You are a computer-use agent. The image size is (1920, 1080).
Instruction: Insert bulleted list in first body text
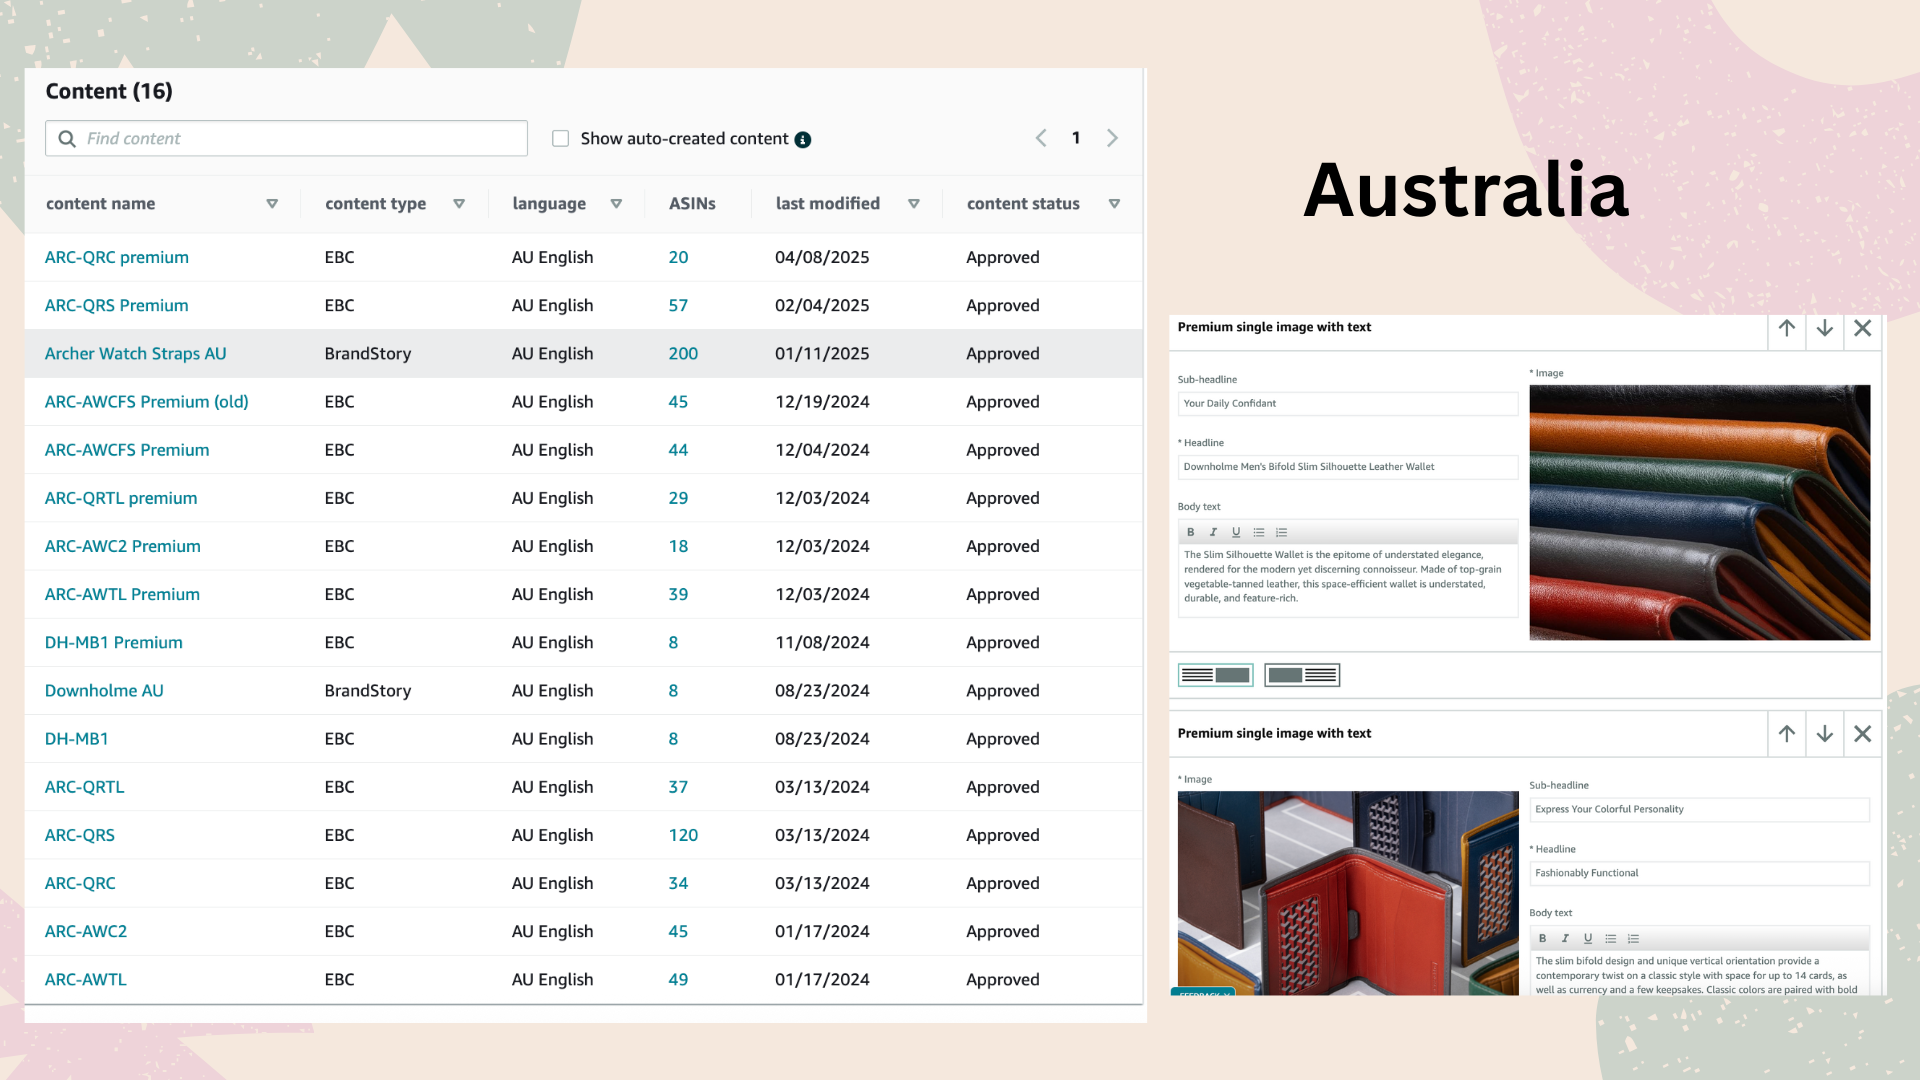click(x=1259, y=533)
